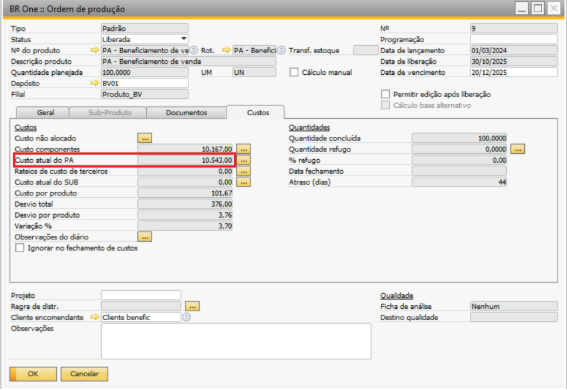This screenshot has width=567, height=390.
Task: Click the Custo atual do PA value 10.543,00
Action: pos(185,160)
